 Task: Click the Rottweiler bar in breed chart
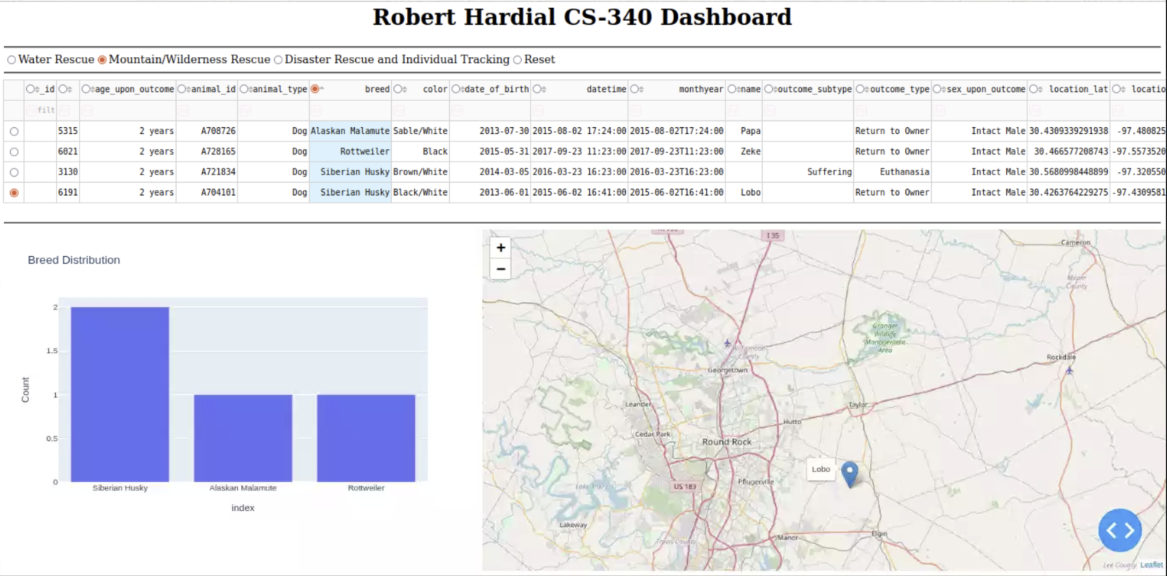tap(366, 438)
